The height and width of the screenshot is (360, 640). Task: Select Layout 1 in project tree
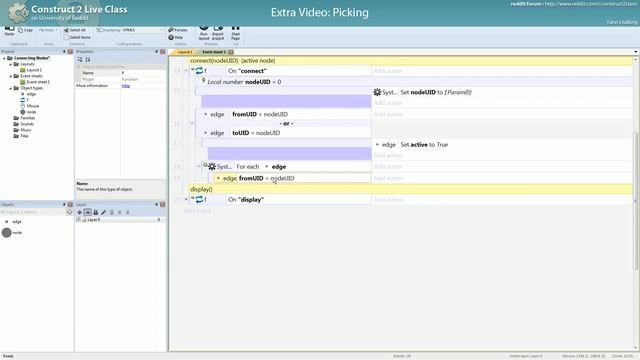(31, 70)
